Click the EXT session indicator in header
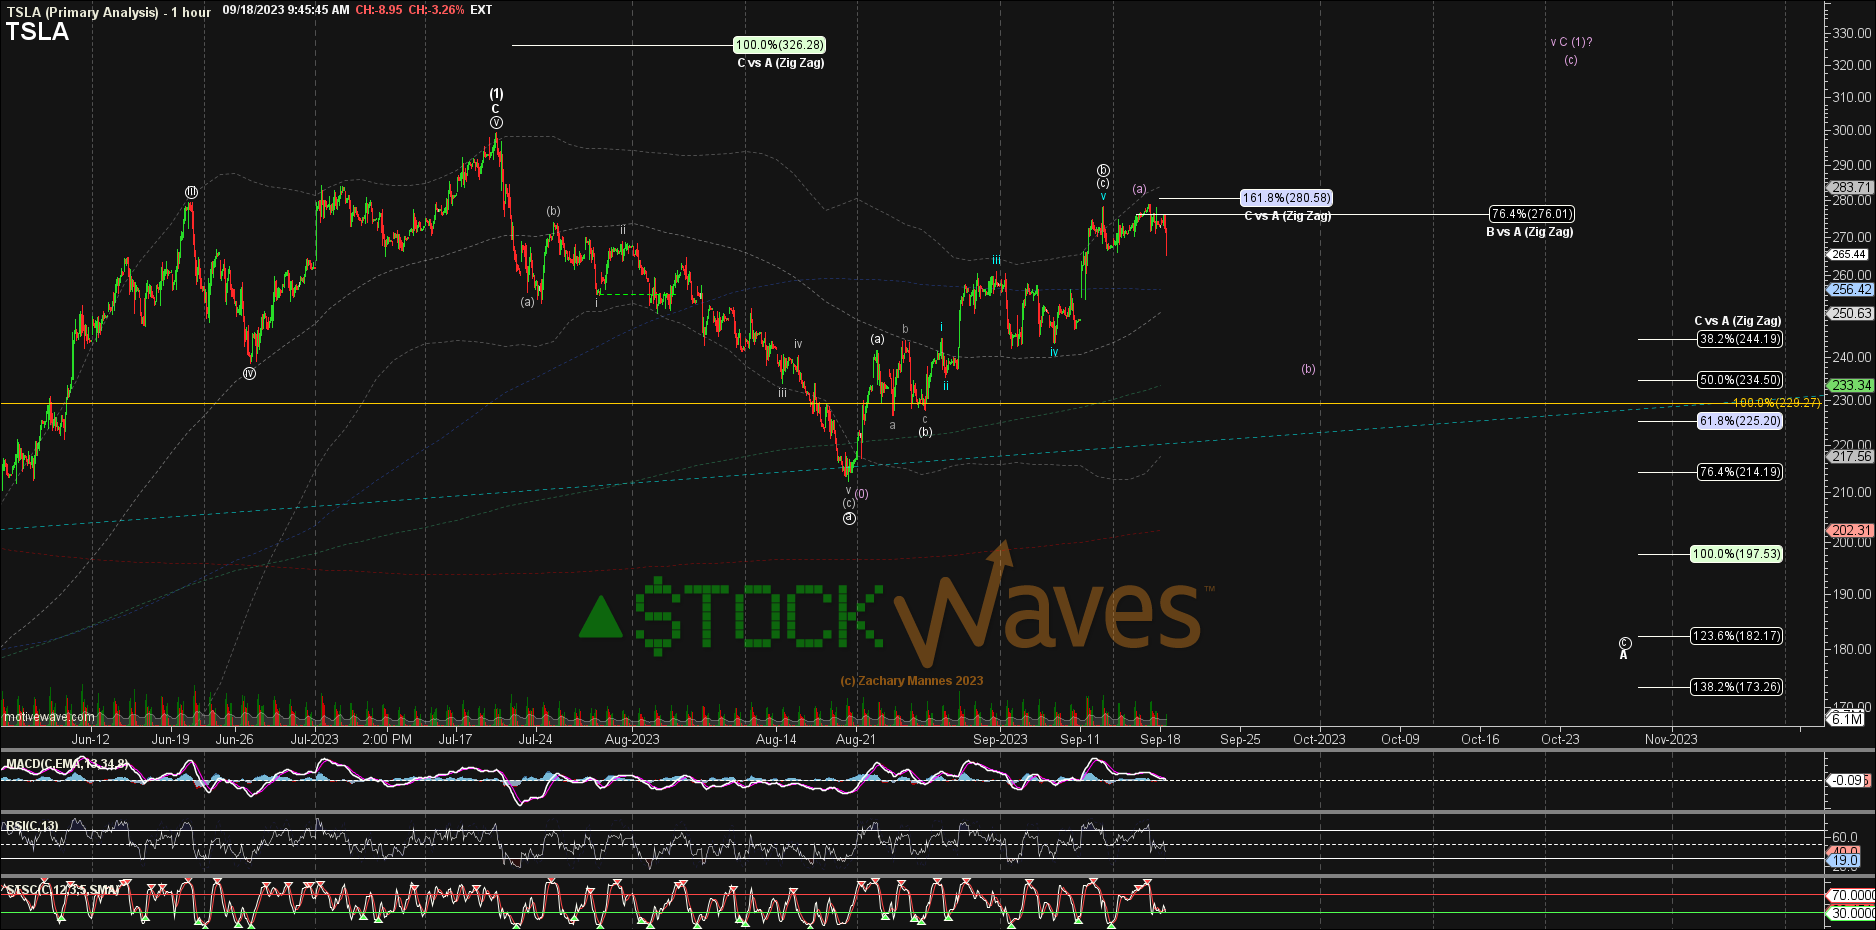Image resolution: width=1876 pixels, height=930 pixels. 481,10
